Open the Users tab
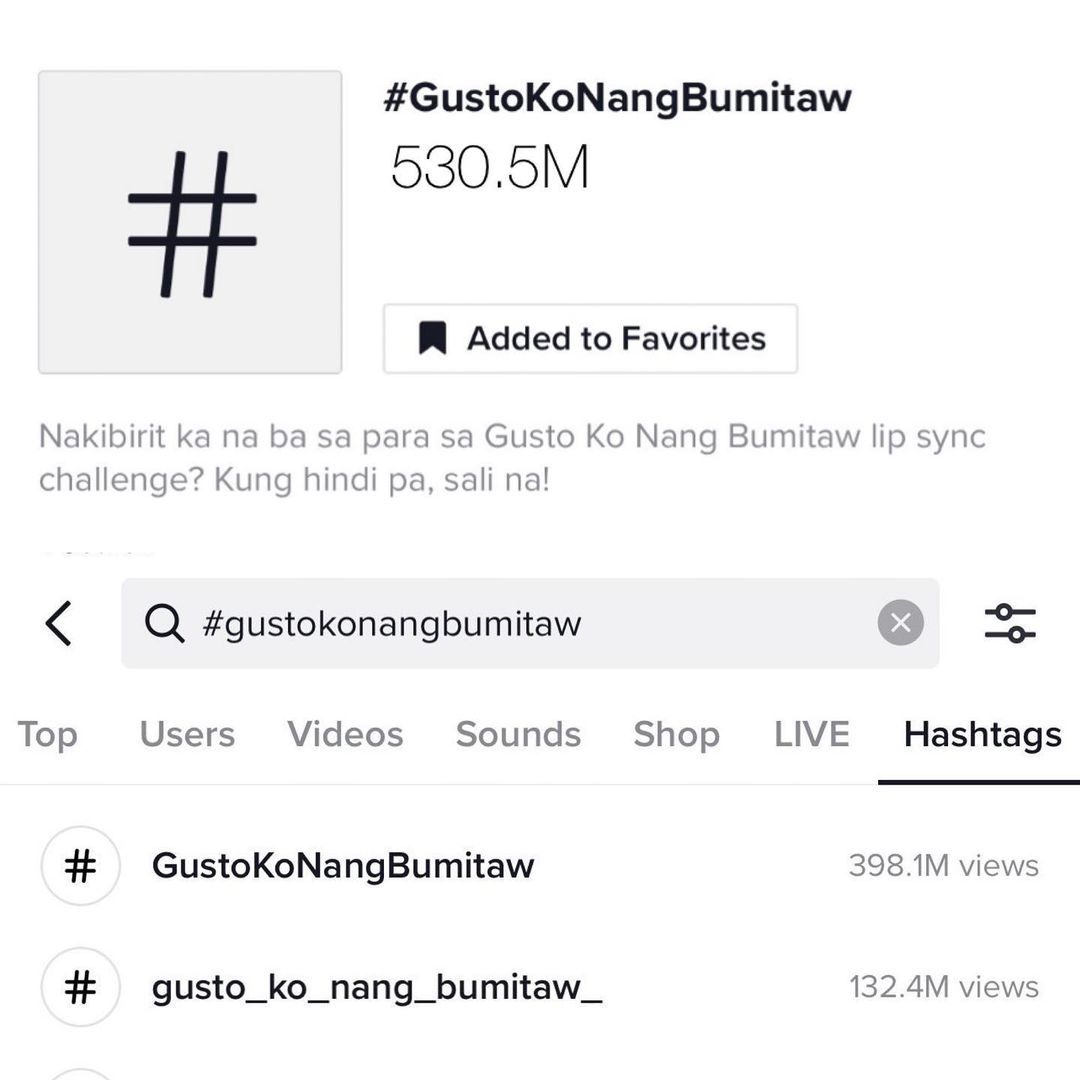 point(187,735)
